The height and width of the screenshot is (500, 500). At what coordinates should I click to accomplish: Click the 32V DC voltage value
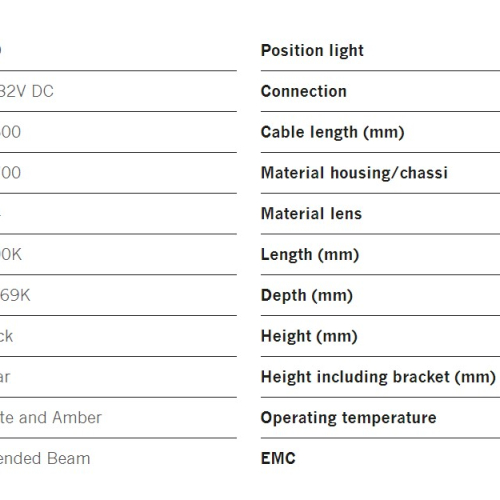point(27,91)
